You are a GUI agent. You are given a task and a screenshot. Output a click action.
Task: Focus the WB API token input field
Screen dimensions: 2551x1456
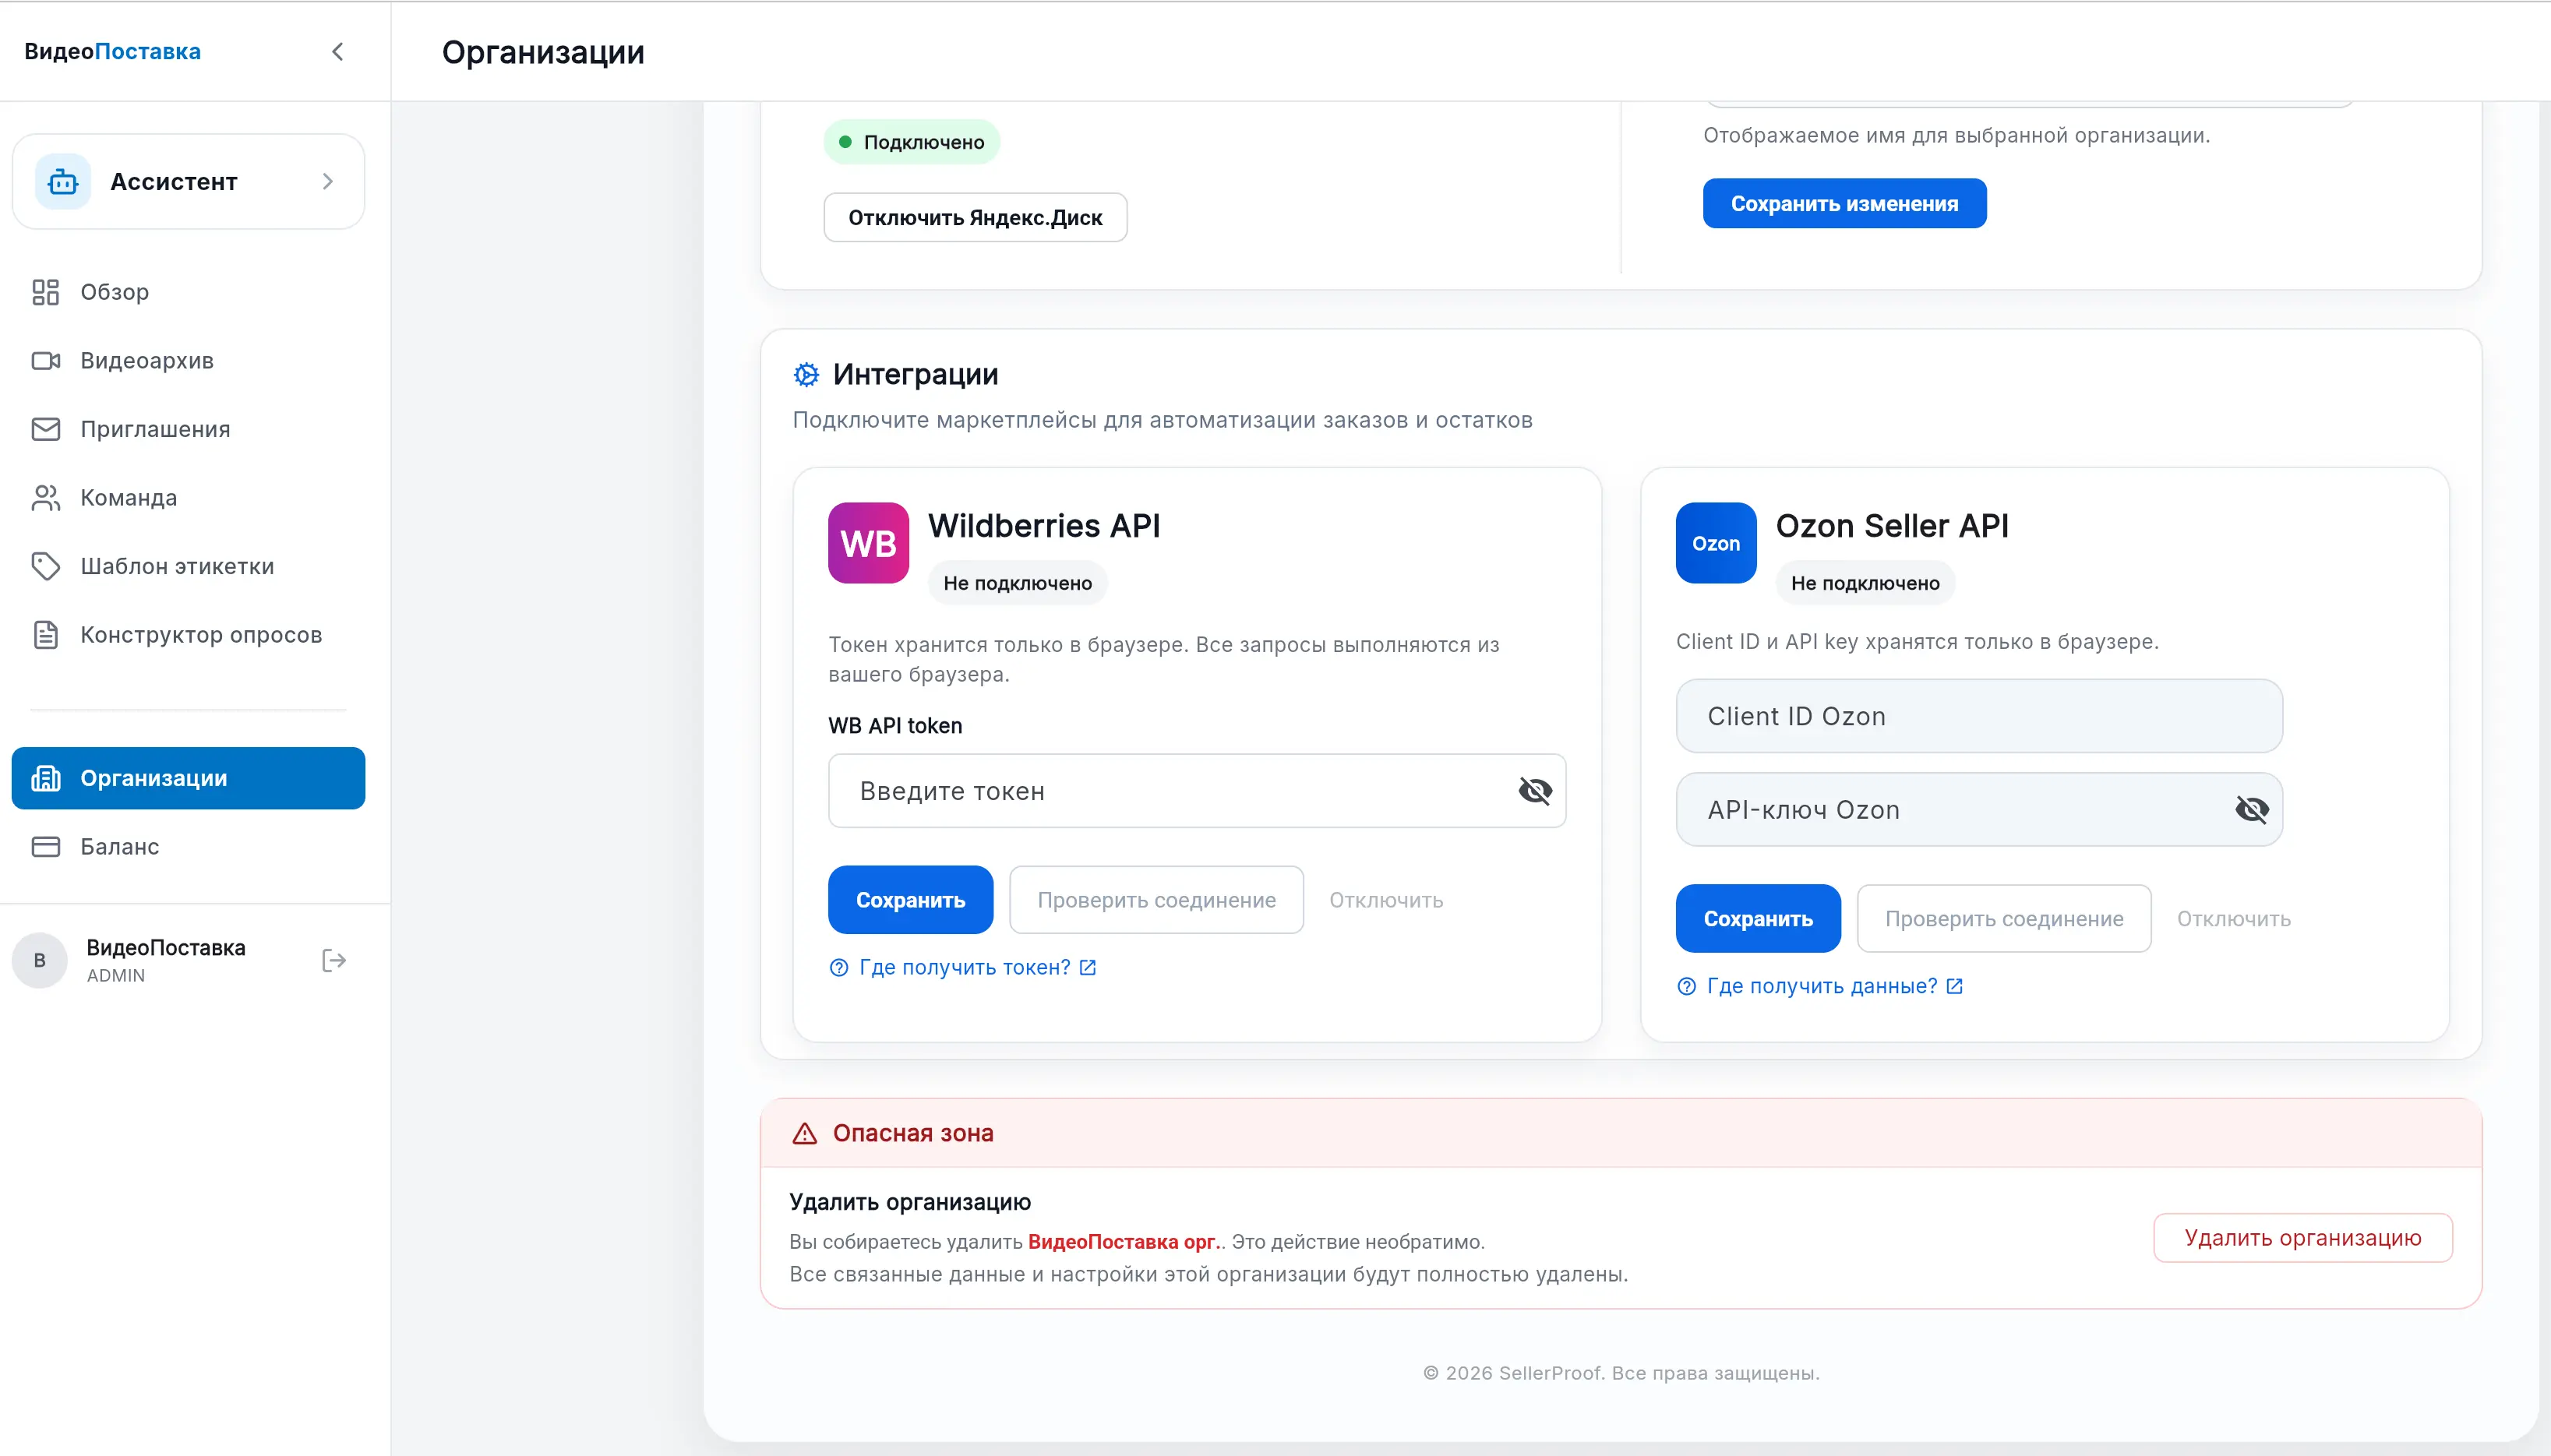click(1197, 791)
